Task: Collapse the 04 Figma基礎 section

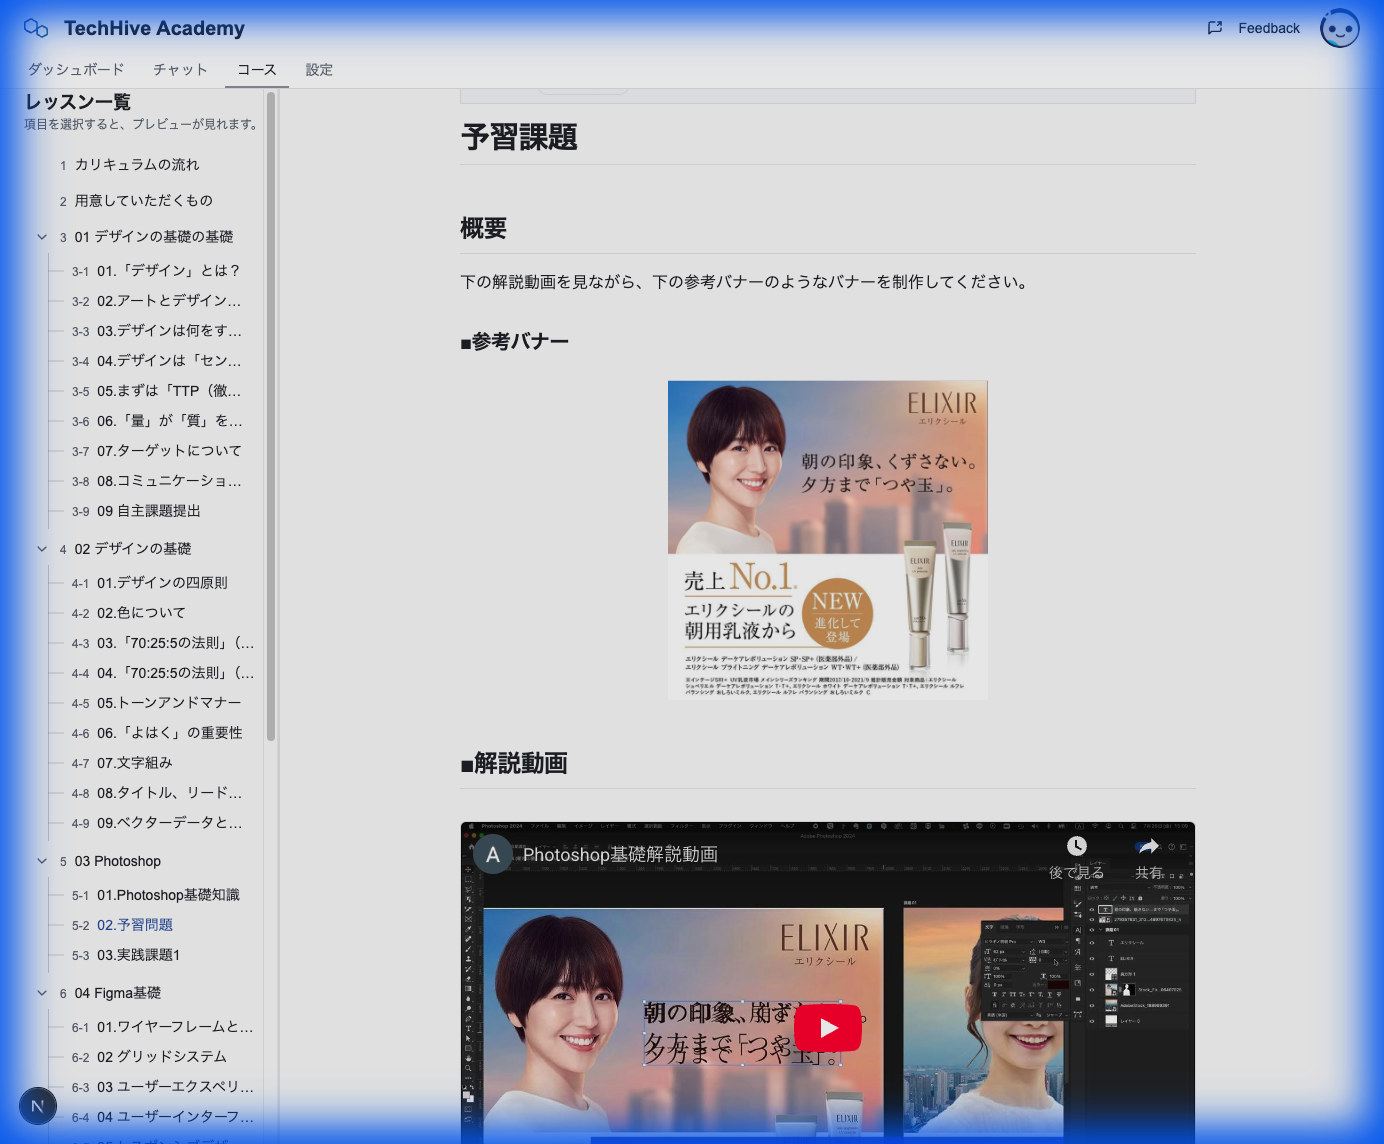Action: click(x=42, y=993)
